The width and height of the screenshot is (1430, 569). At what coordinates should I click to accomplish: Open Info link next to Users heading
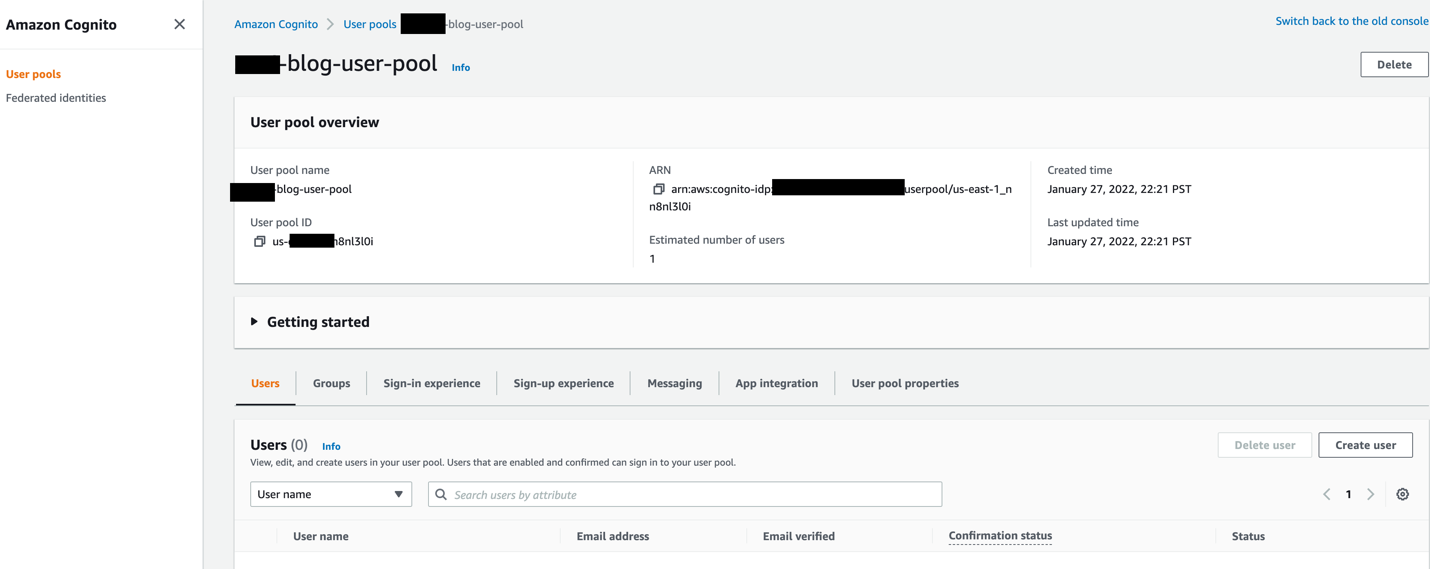click(331, 446)
